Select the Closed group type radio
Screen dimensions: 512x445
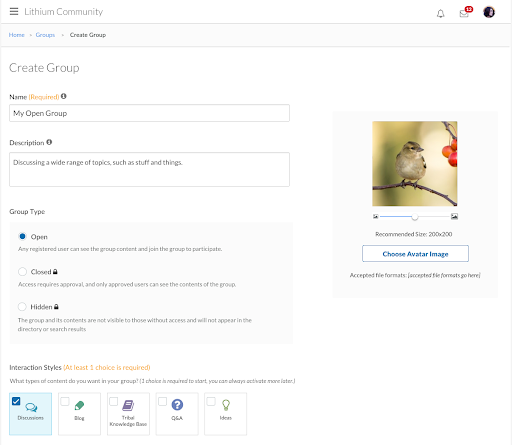click(22, 272)
